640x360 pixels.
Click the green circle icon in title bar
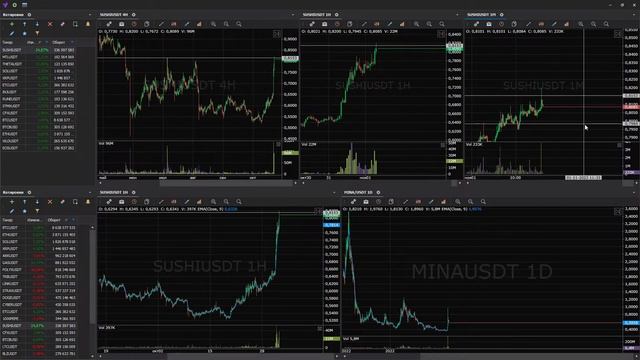[15, 4]
